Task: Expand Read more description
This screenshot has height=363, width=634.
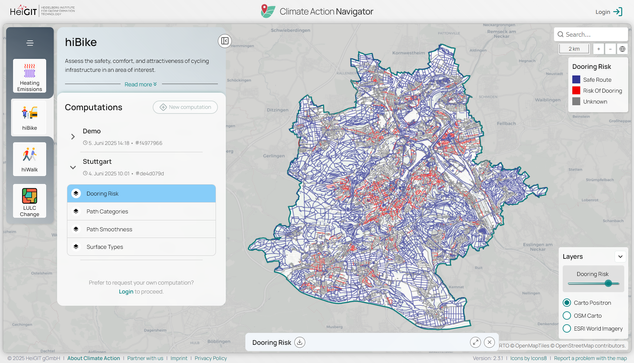Action: pyautogui.click(x=141, y=84)
